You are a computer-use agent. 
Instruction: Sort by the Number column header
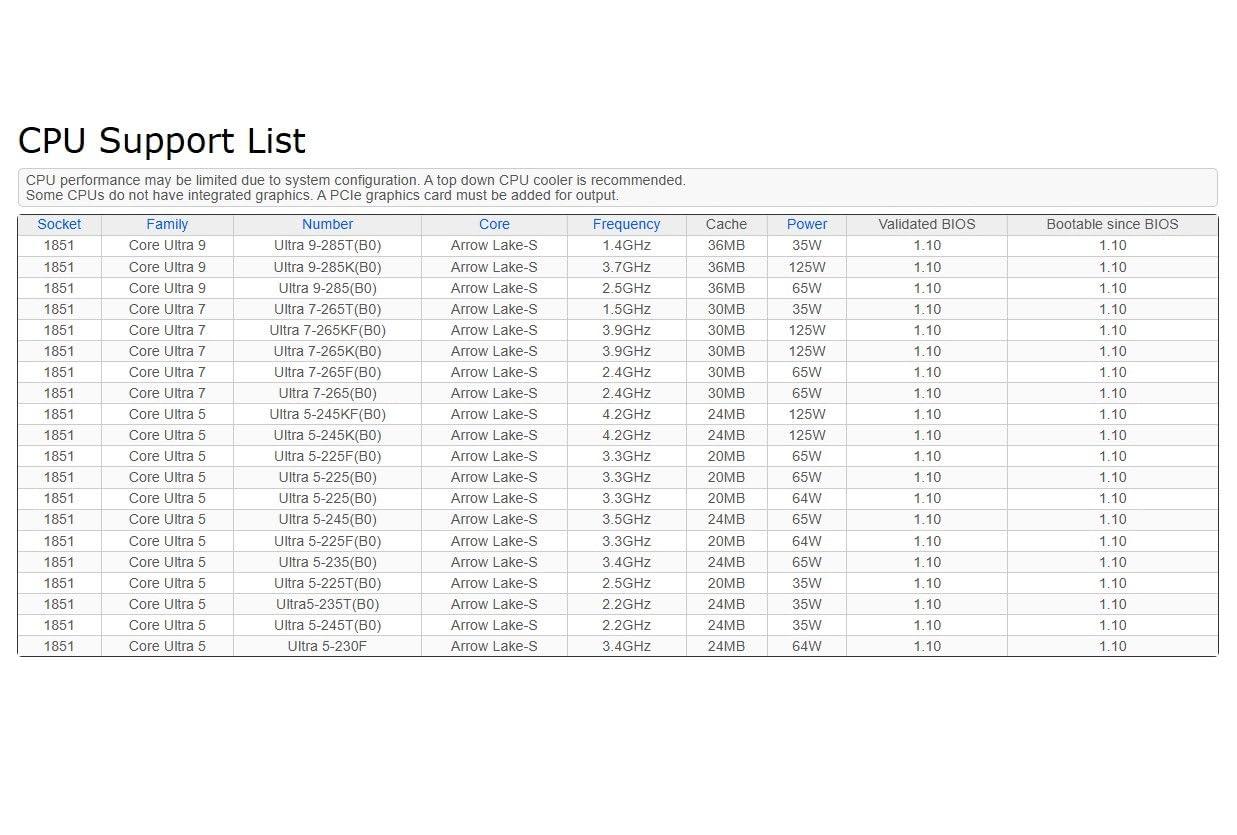[327, 224]
